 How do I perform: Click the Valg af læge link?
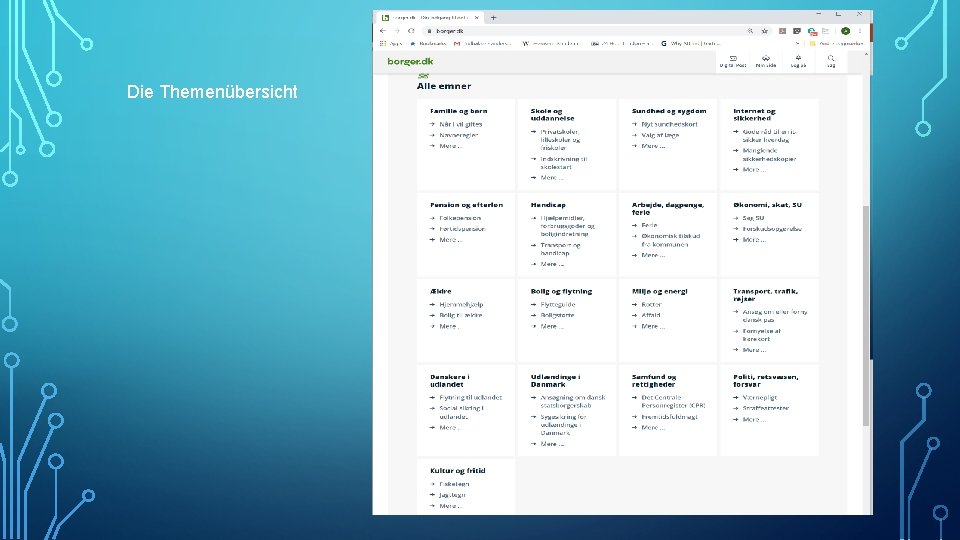pos(660,135)
